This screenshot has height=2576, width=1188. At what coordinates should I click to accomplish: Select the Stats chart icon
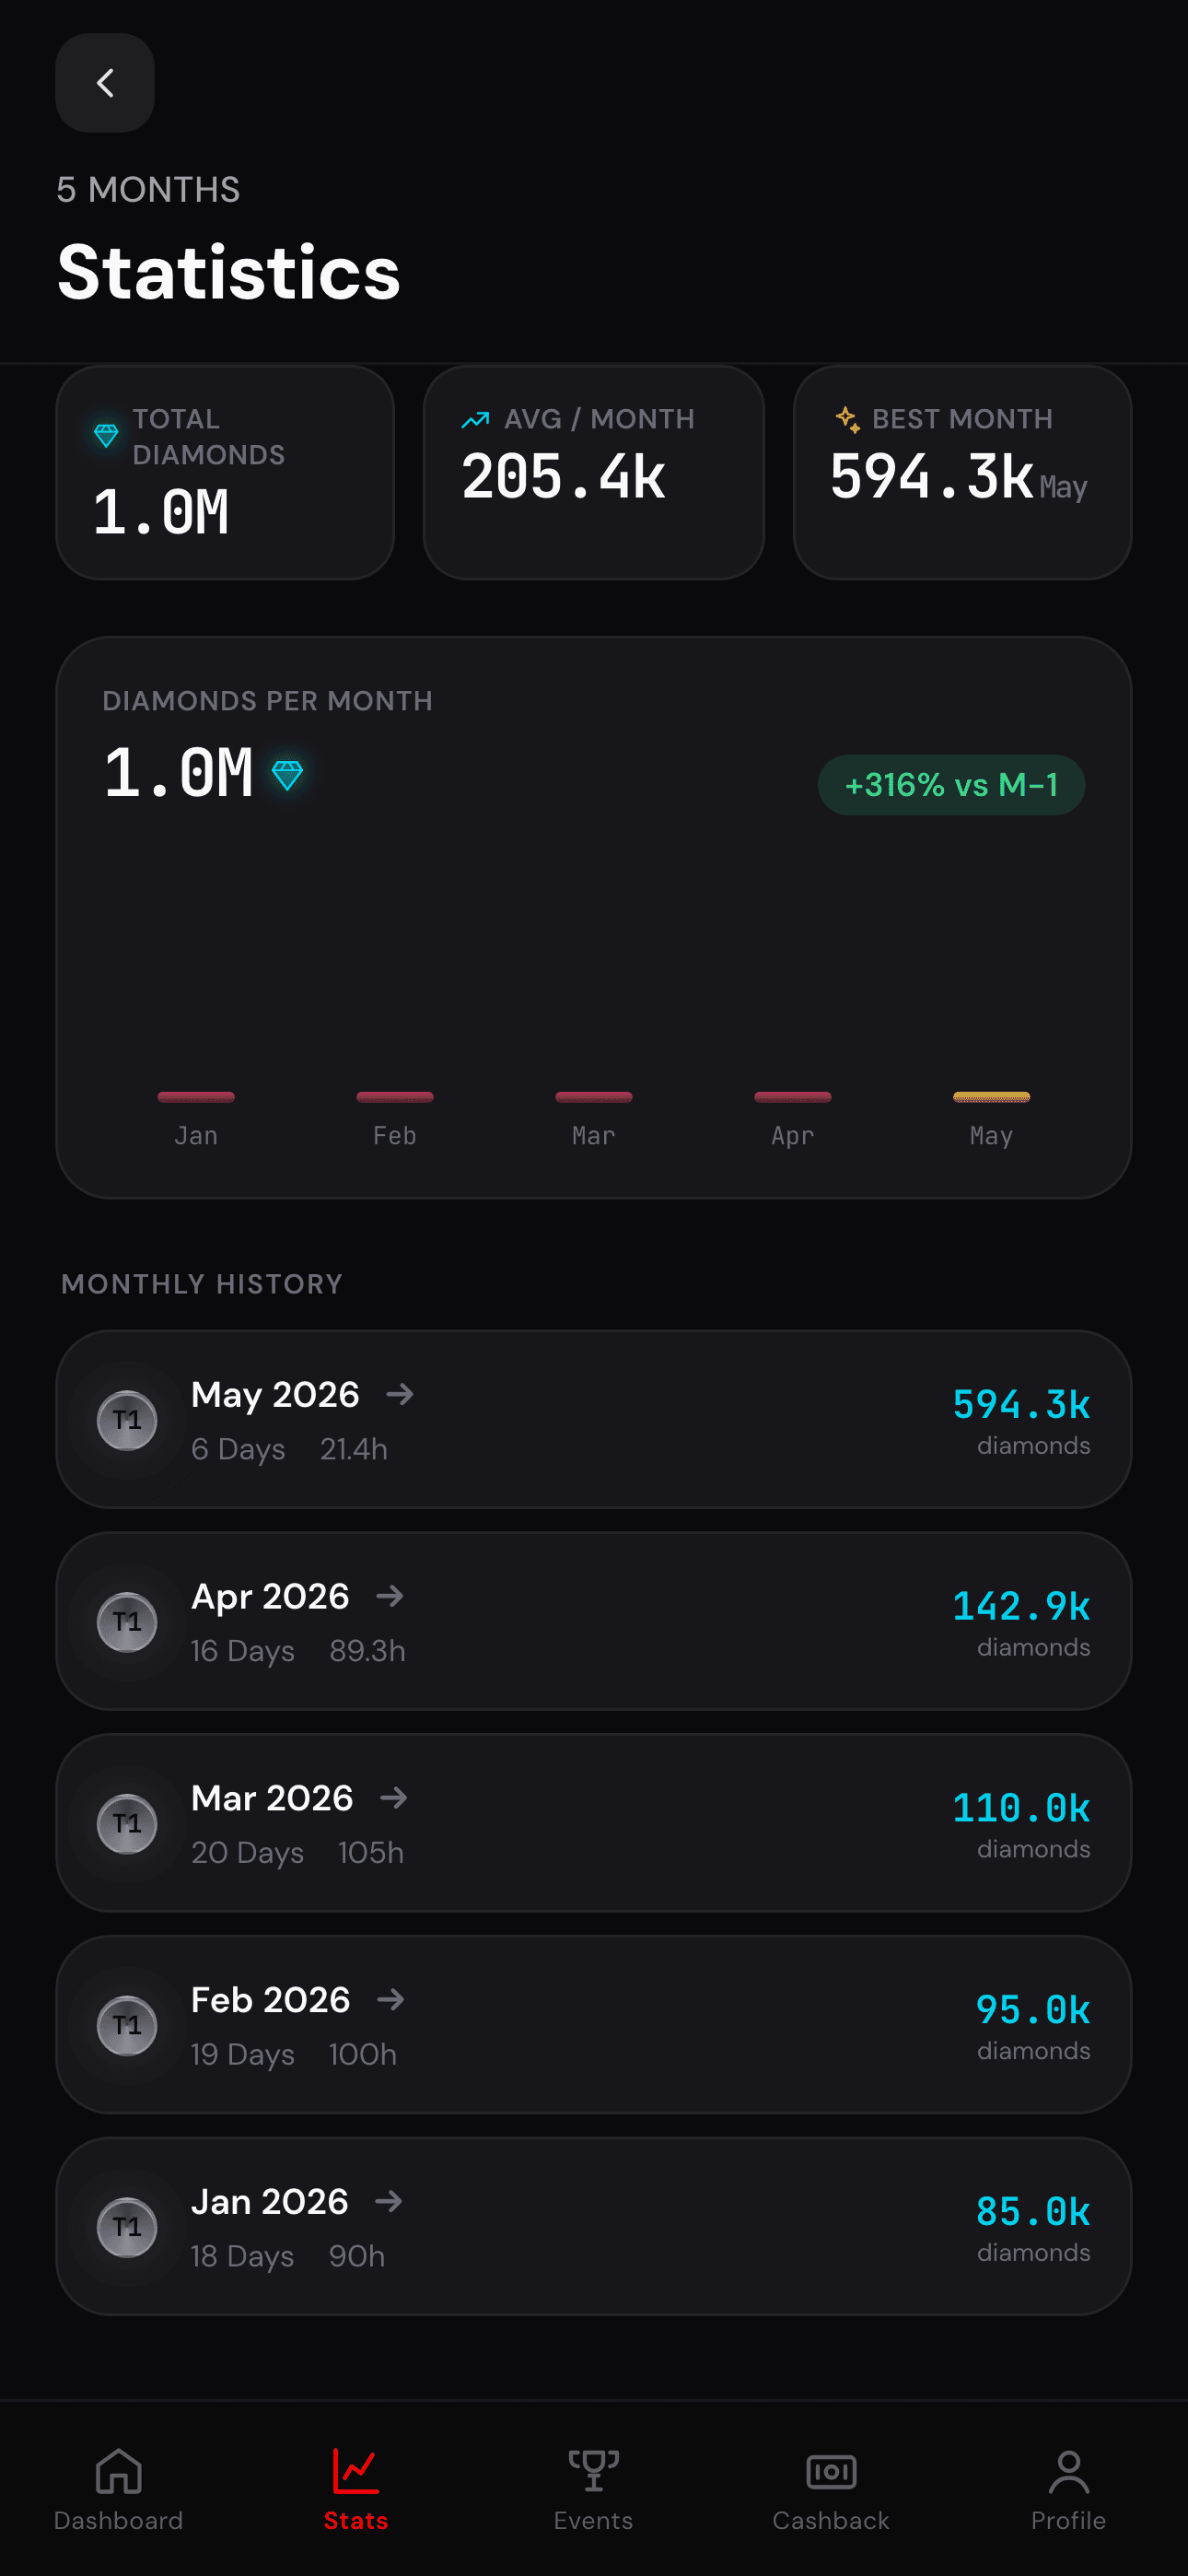pos(356,2471)
